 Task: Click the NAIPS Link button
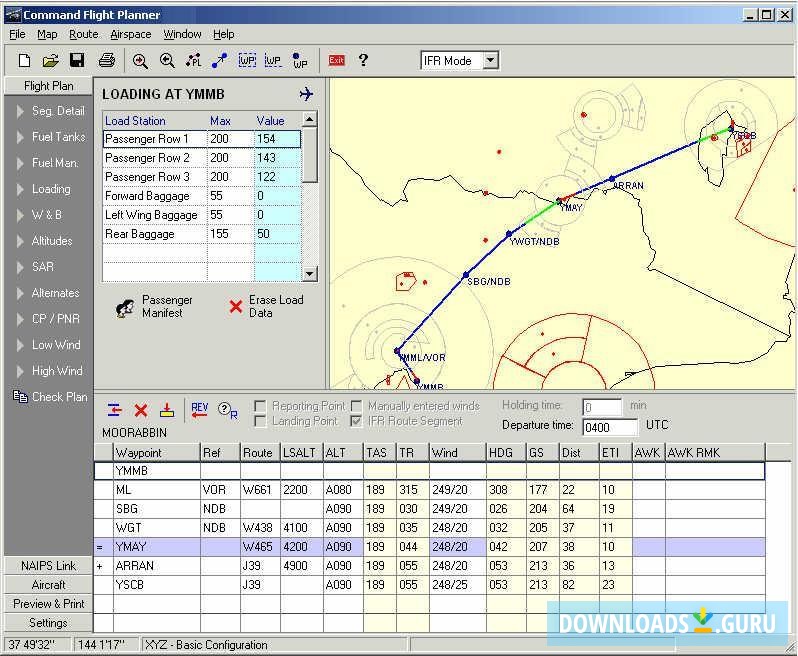click(48, 566)
